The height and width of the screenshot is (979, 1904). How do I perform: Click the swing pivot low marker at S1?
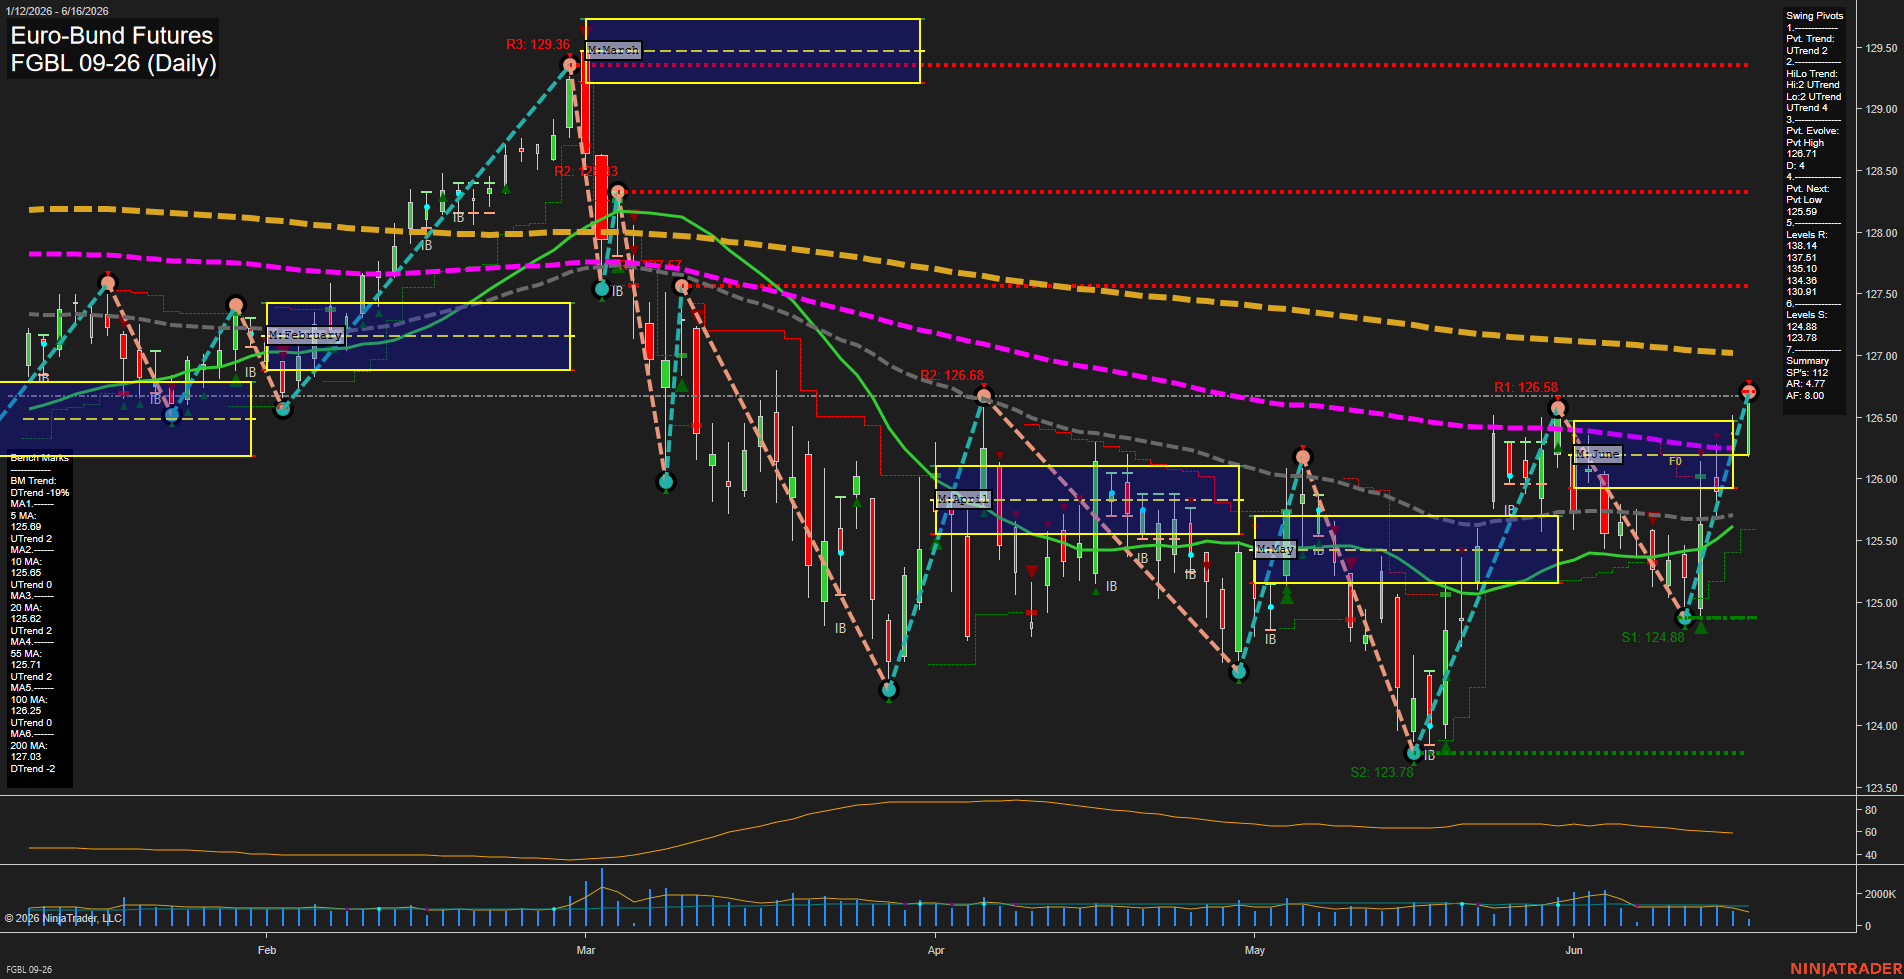[1685, 618]
